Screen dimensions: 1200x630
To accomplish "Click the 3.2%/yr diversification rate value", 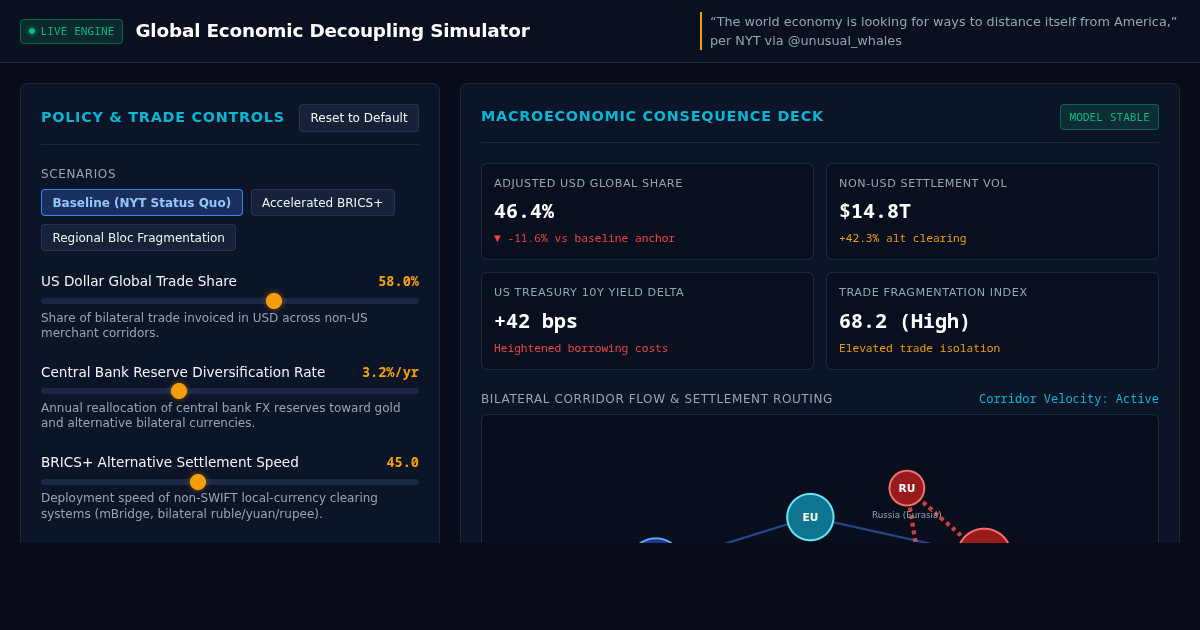I will (x=390, y=372).
